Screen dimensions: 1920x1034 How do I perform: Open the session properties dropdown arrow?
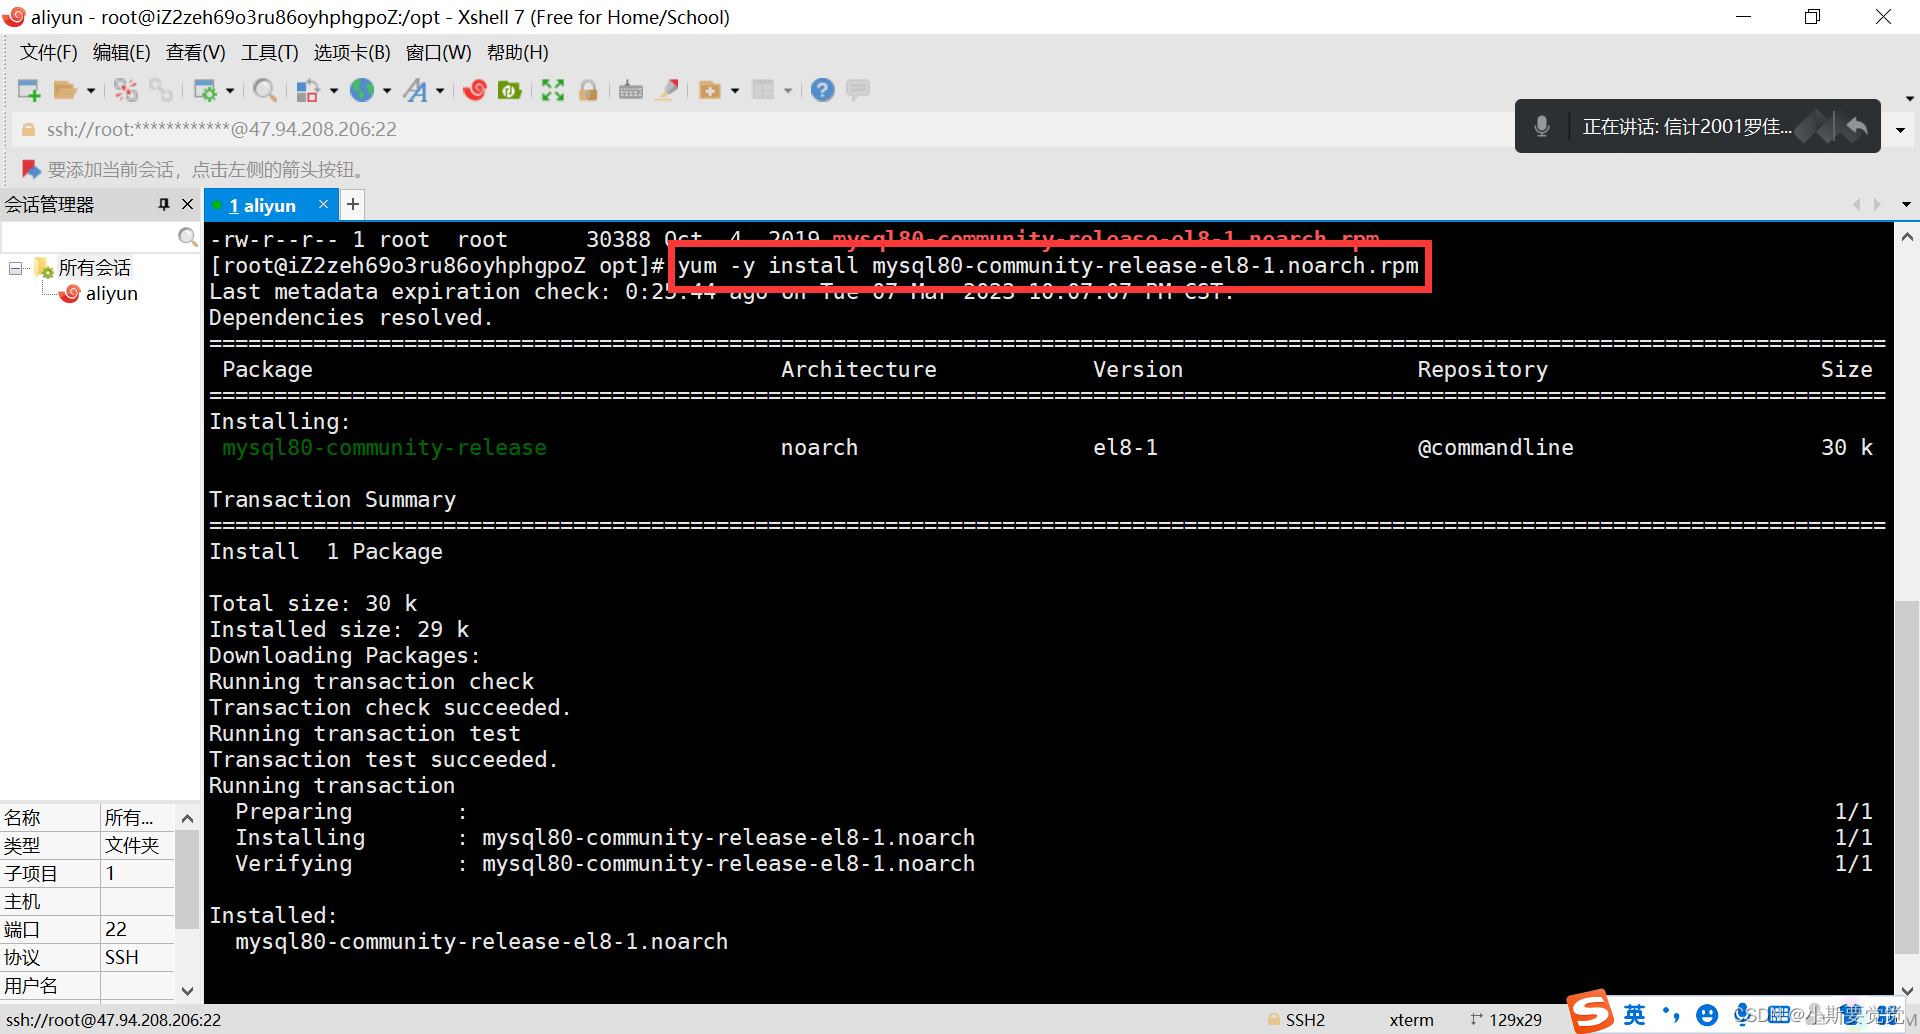231,90
